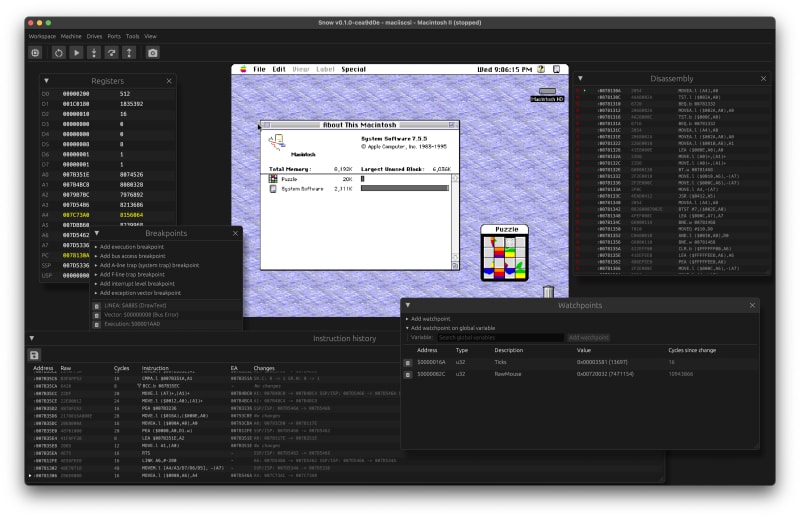Image resolution: width=800 pixels, height=518 pixels.
Task: Click the Add watchpoint button
Action: (x=589, y=338)
